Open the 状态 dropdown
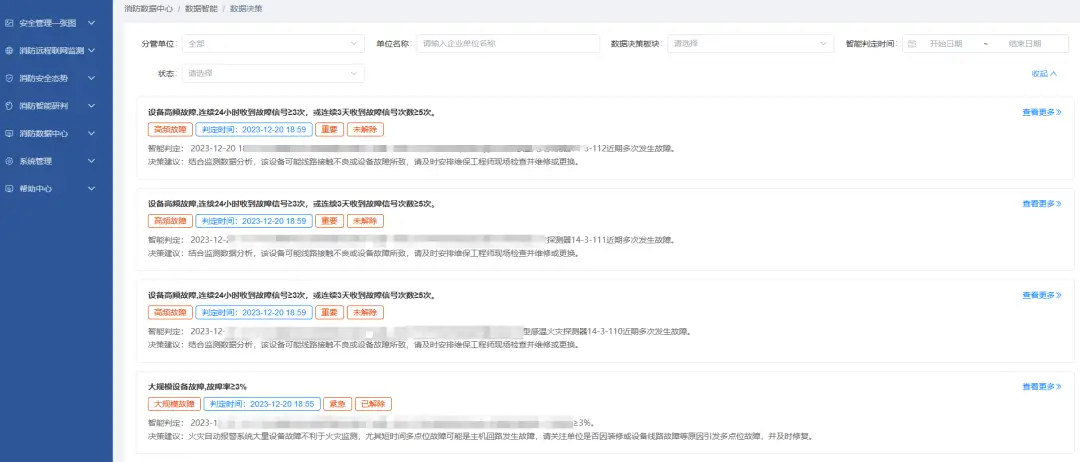Image resolution: width=1080 pixels, height=462 pixels. [x=272, y=73]
